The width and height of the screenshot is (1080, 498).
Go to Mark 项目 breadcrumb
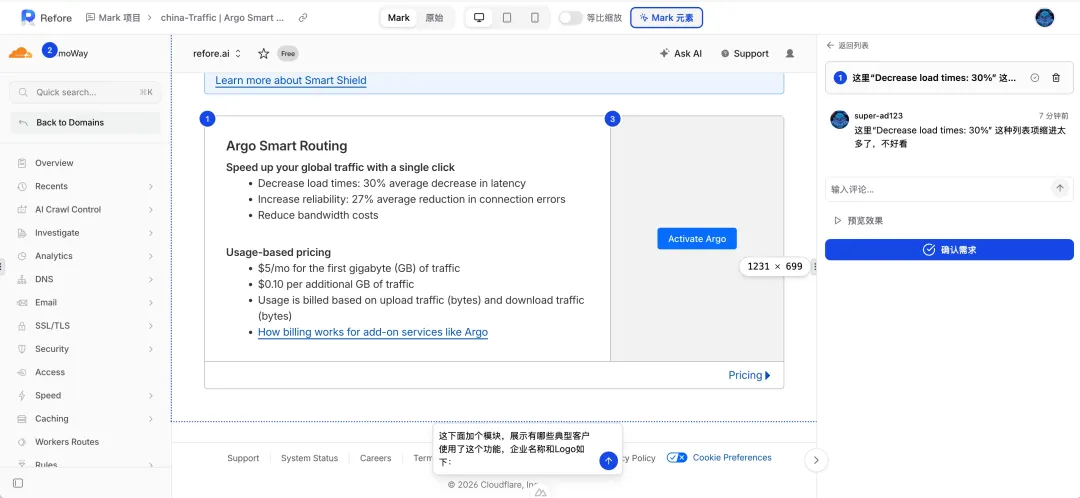[x=113, y=18]
